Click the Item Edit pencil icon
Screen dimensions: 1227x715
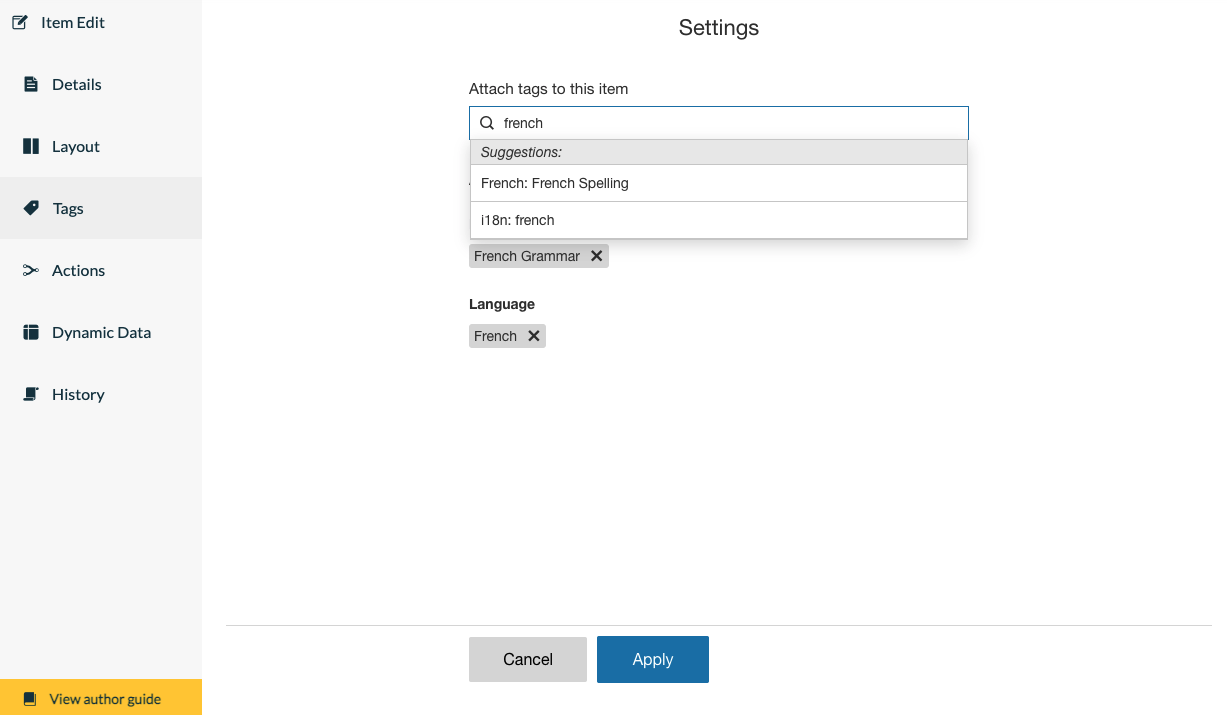coord(19,22)
